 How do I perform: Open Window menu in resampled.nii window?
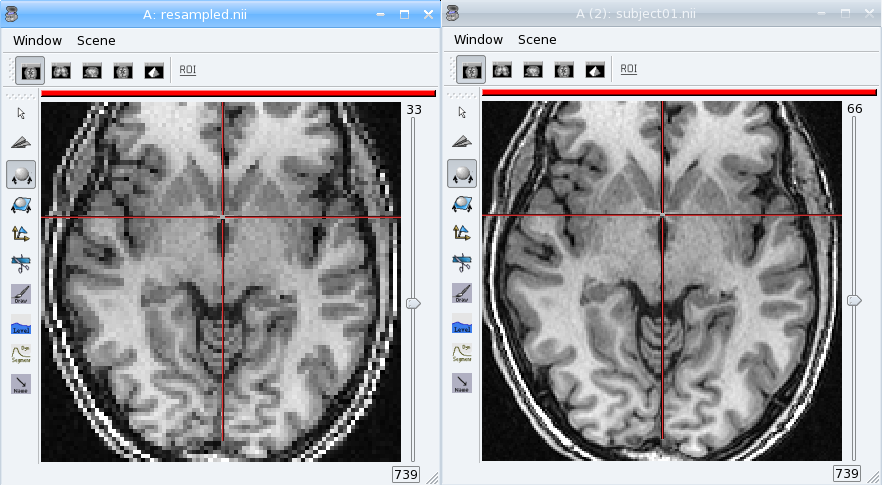pyautogui.click(x=37, y=40)
